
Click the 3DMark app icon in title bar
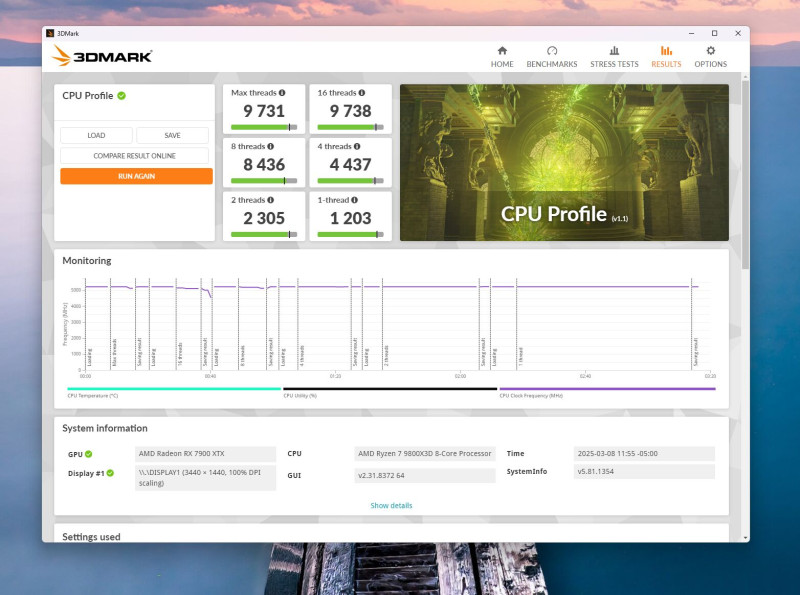49,33
